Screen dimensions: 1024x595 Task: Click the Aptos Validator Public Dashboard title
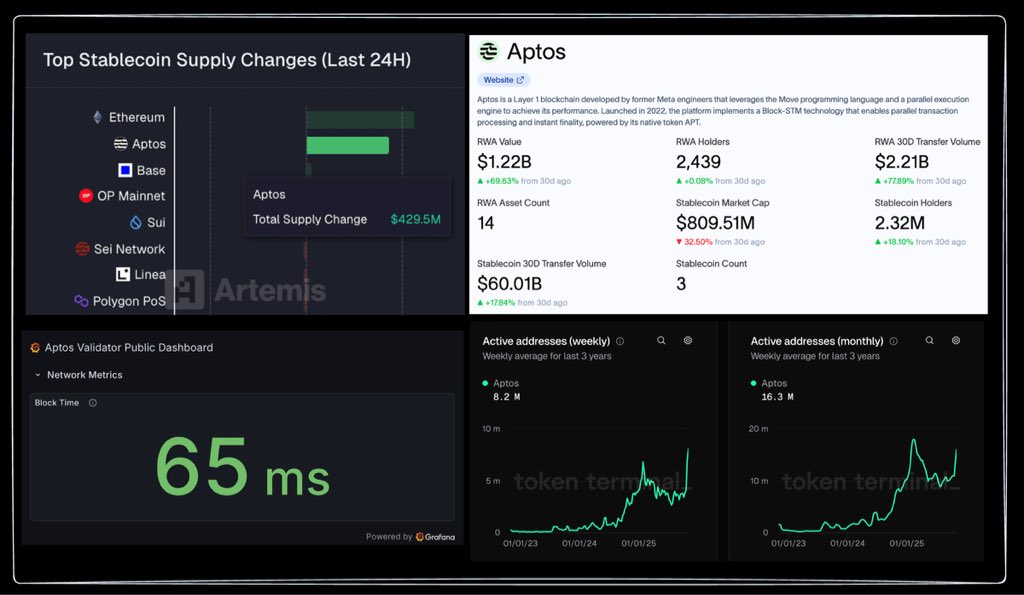pyautogui.click(x=129, y=347)
